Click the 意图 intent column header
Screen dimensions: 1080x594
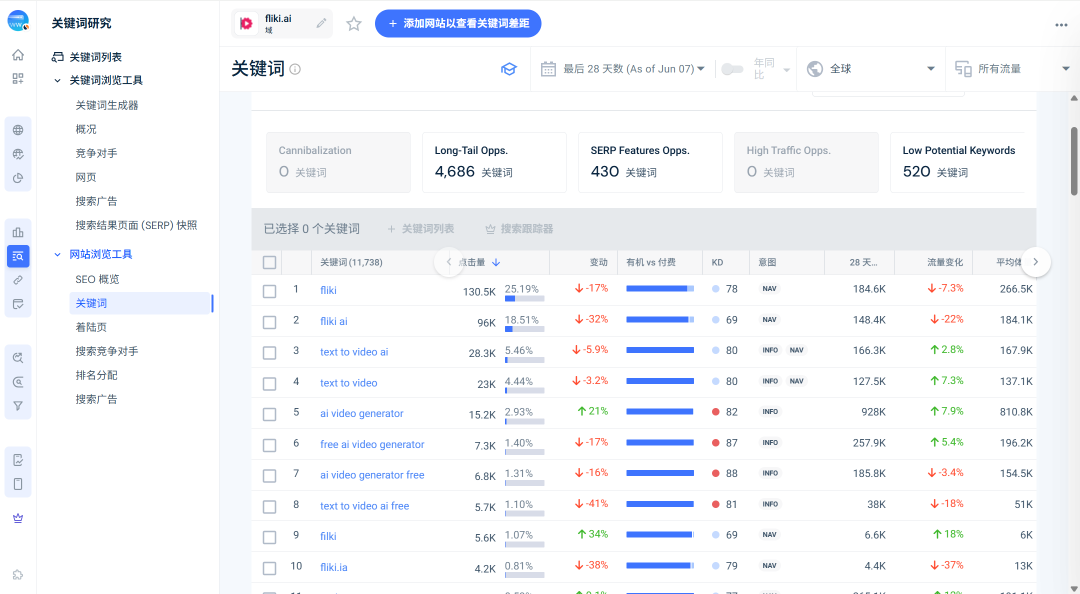tap(767, 263)
